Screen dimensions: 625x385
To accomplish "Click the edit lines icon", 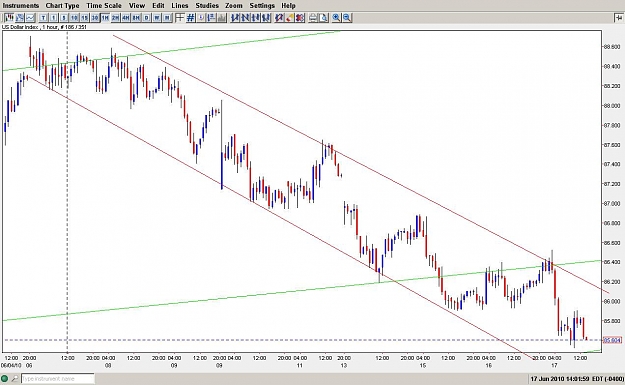I will (x=279, y=18).
